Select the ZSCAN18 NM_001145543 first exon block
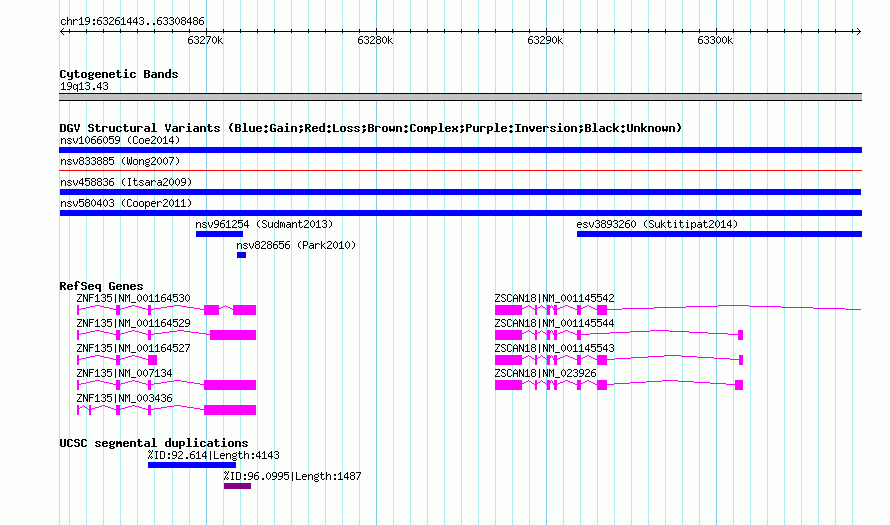890x525 pixels. (x=508, y=360)
